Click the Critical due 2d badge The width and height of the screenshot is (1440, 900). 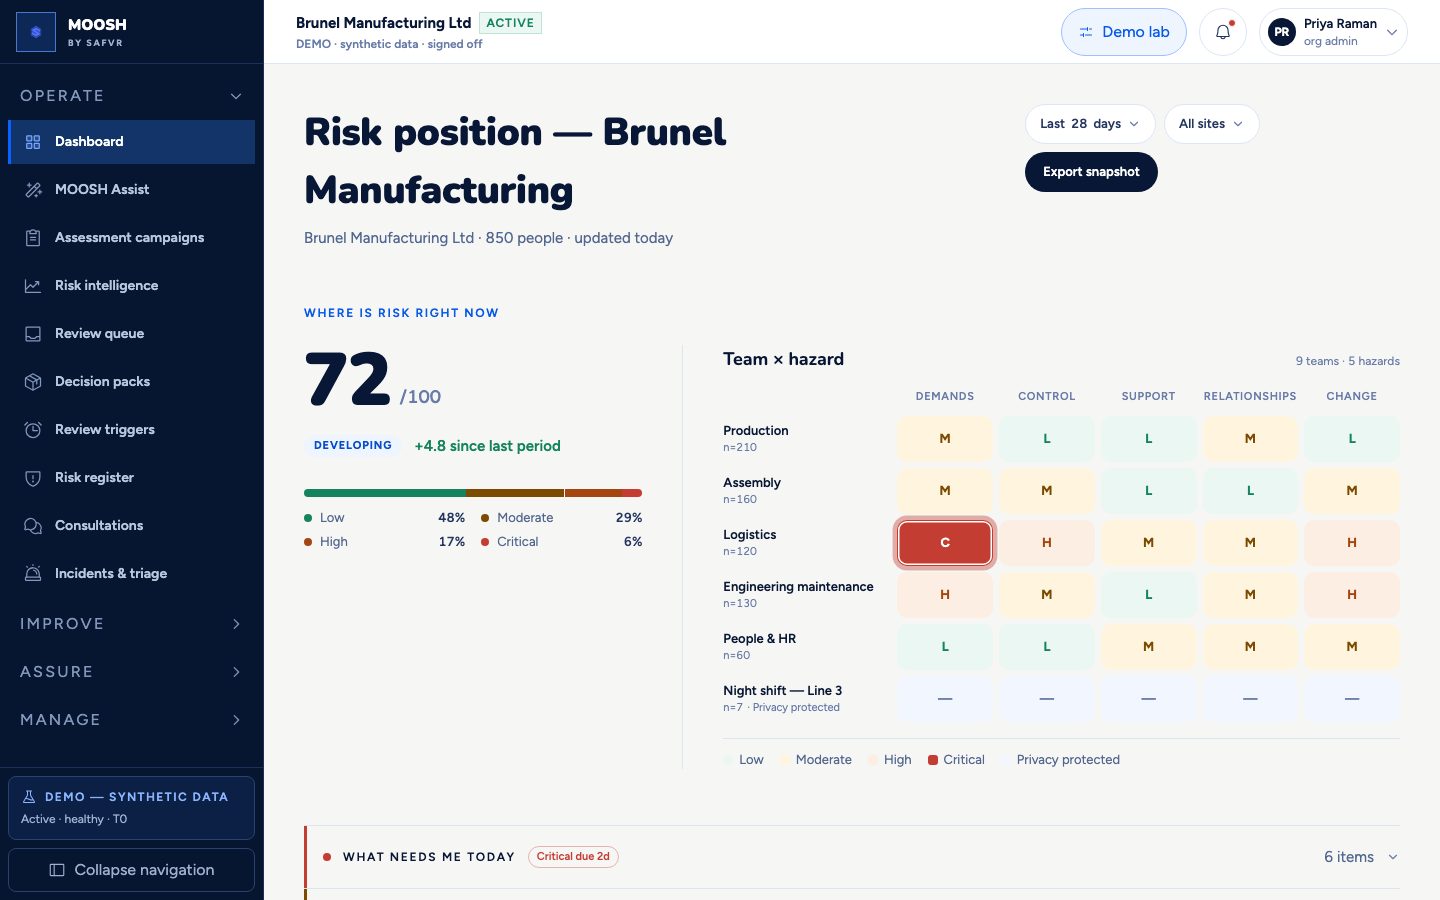pyautogui.click(x=573, y=857)
